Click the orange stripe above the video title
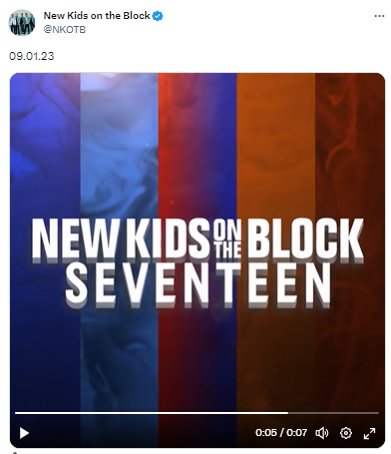The height and width of the screenshot is (454, 391). (276, 143)
